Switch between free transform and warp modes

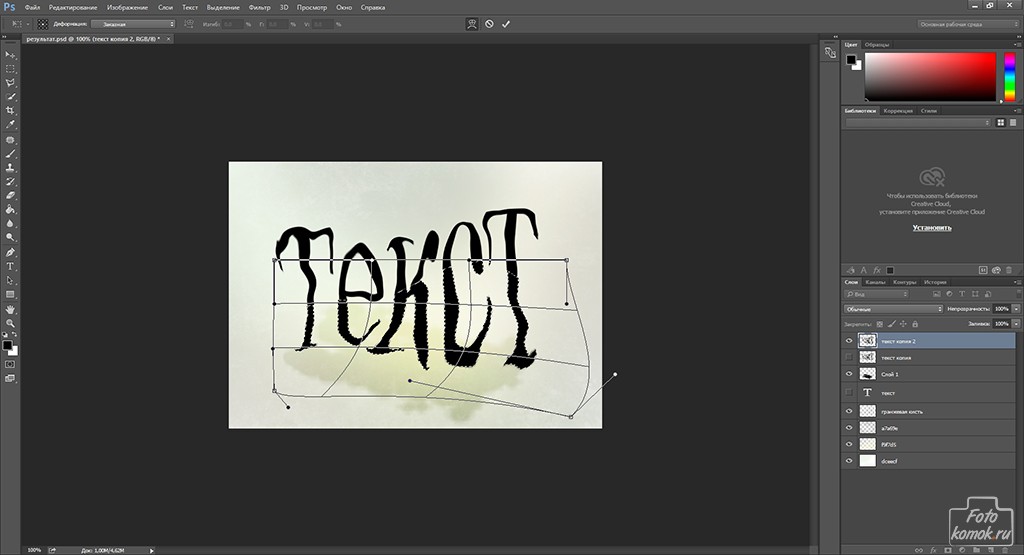click(471, 23)
